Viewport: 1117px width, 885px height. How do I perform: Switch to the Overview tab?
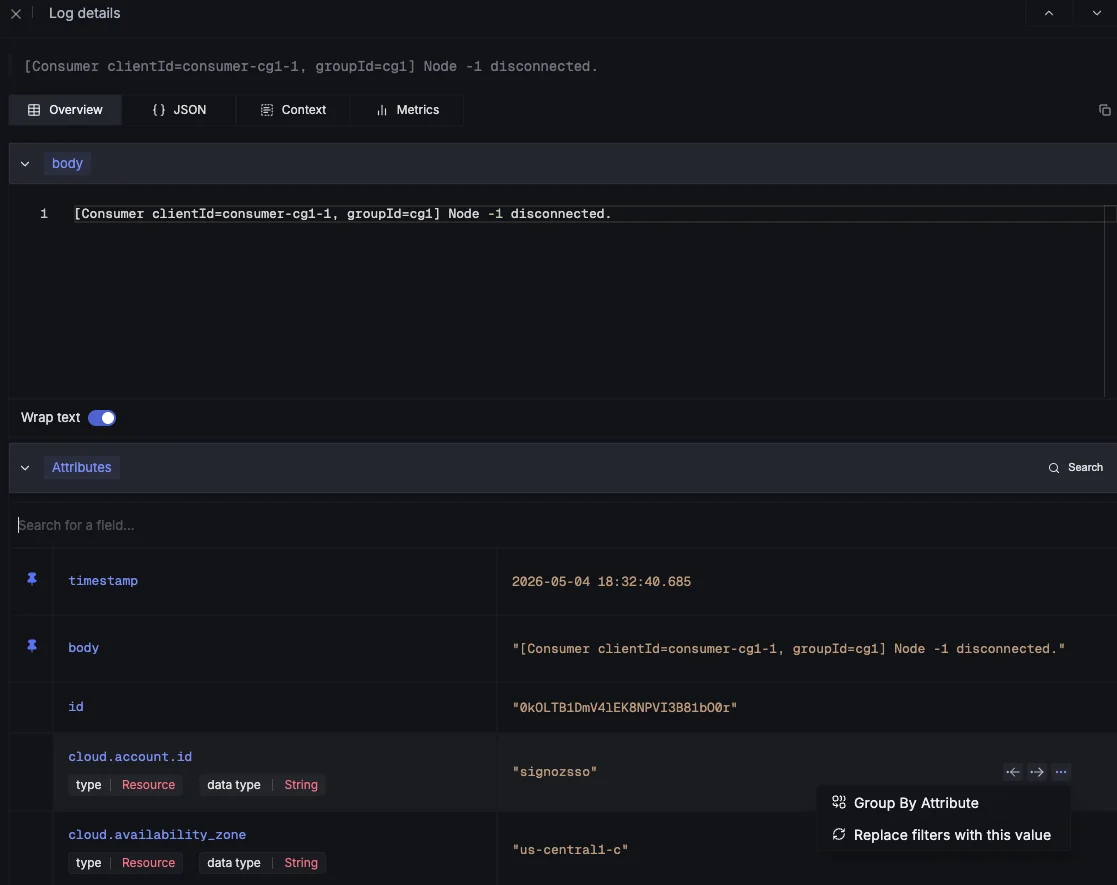click(x=65, y=110)
